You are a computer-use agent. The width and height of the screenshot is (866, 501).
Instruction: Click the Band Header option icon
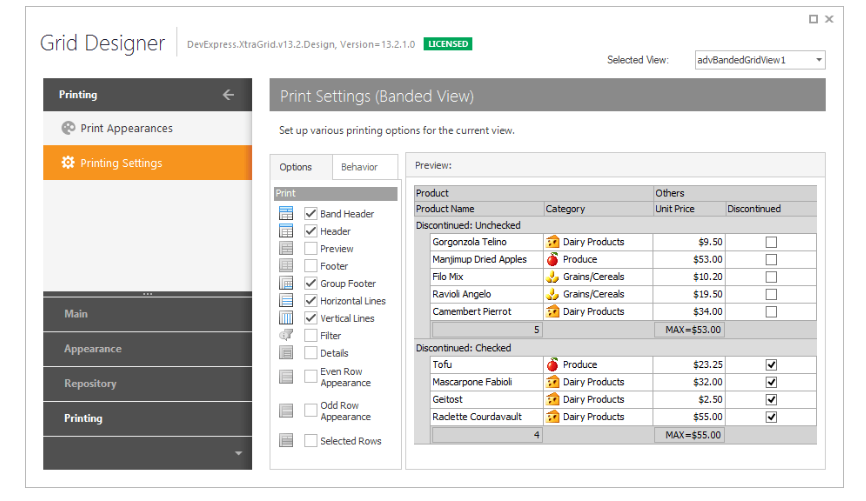click(286, 213)
